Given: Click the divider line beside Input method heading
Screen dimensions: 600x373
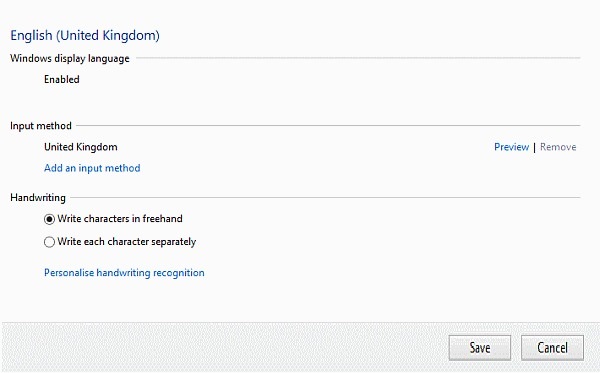Looking at the screenshot, I should click(x=328, y=125).
